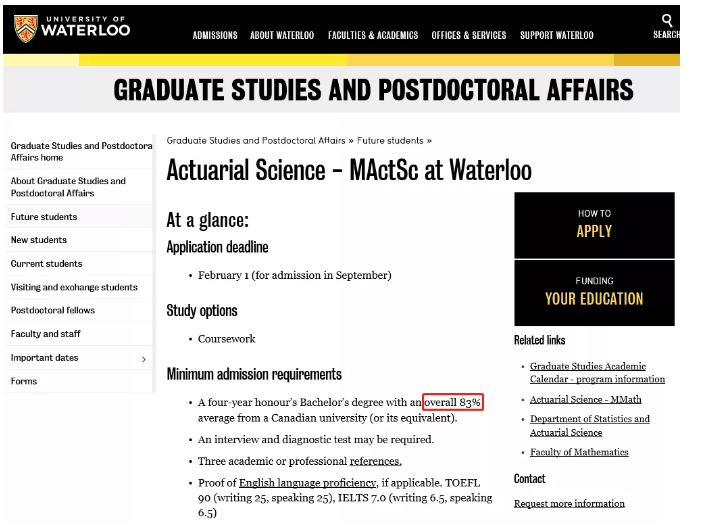Select Offices & Services in top navigation

pos(469,35)
